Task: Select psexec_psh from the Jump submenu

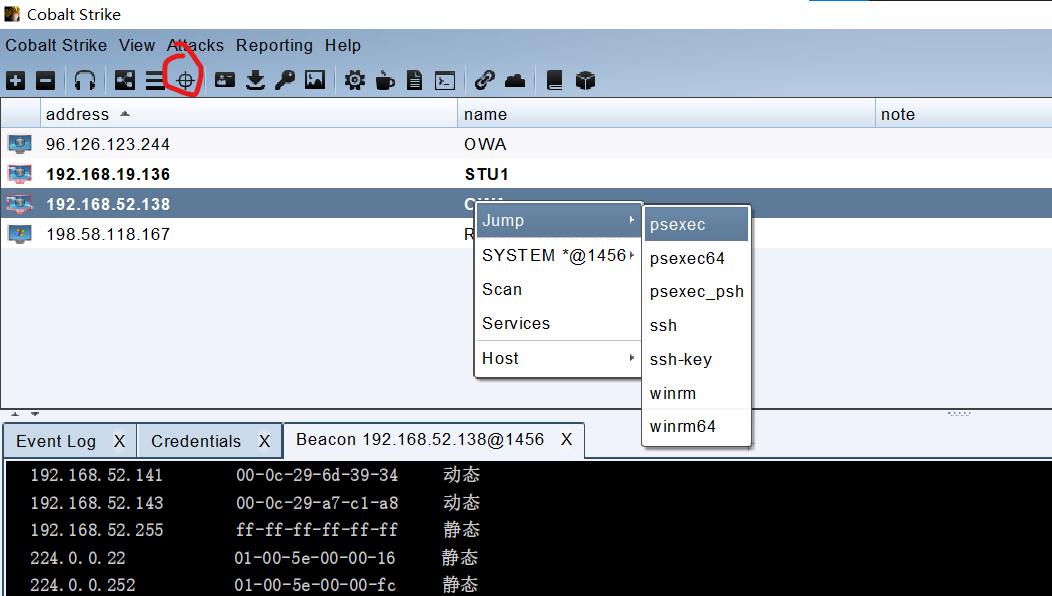Action: point(696,291)
